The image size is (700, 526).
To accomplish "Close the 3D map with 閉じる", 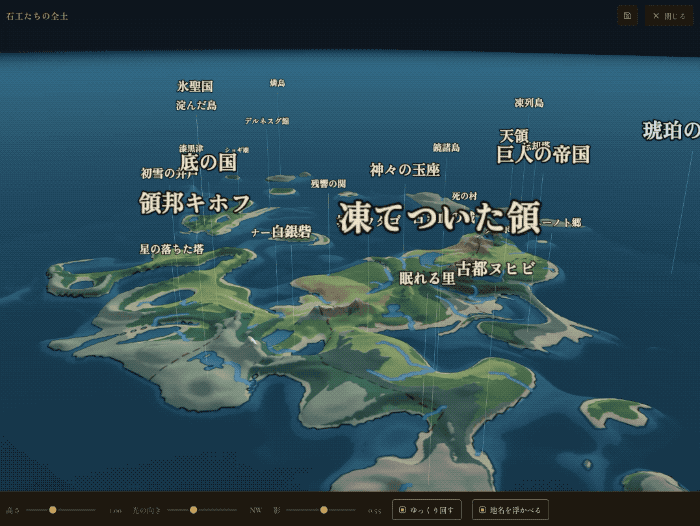I will point(669,16).
